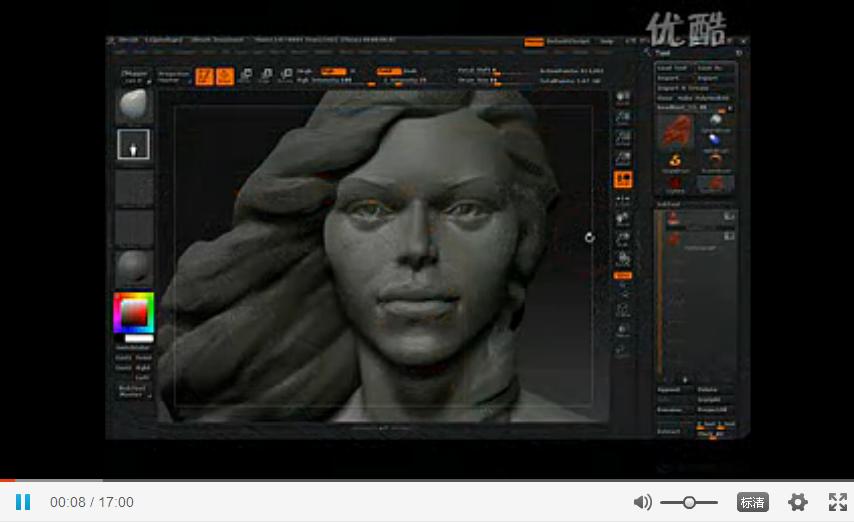Adjust the Rgb Intensity slider

tap(336, 81)
